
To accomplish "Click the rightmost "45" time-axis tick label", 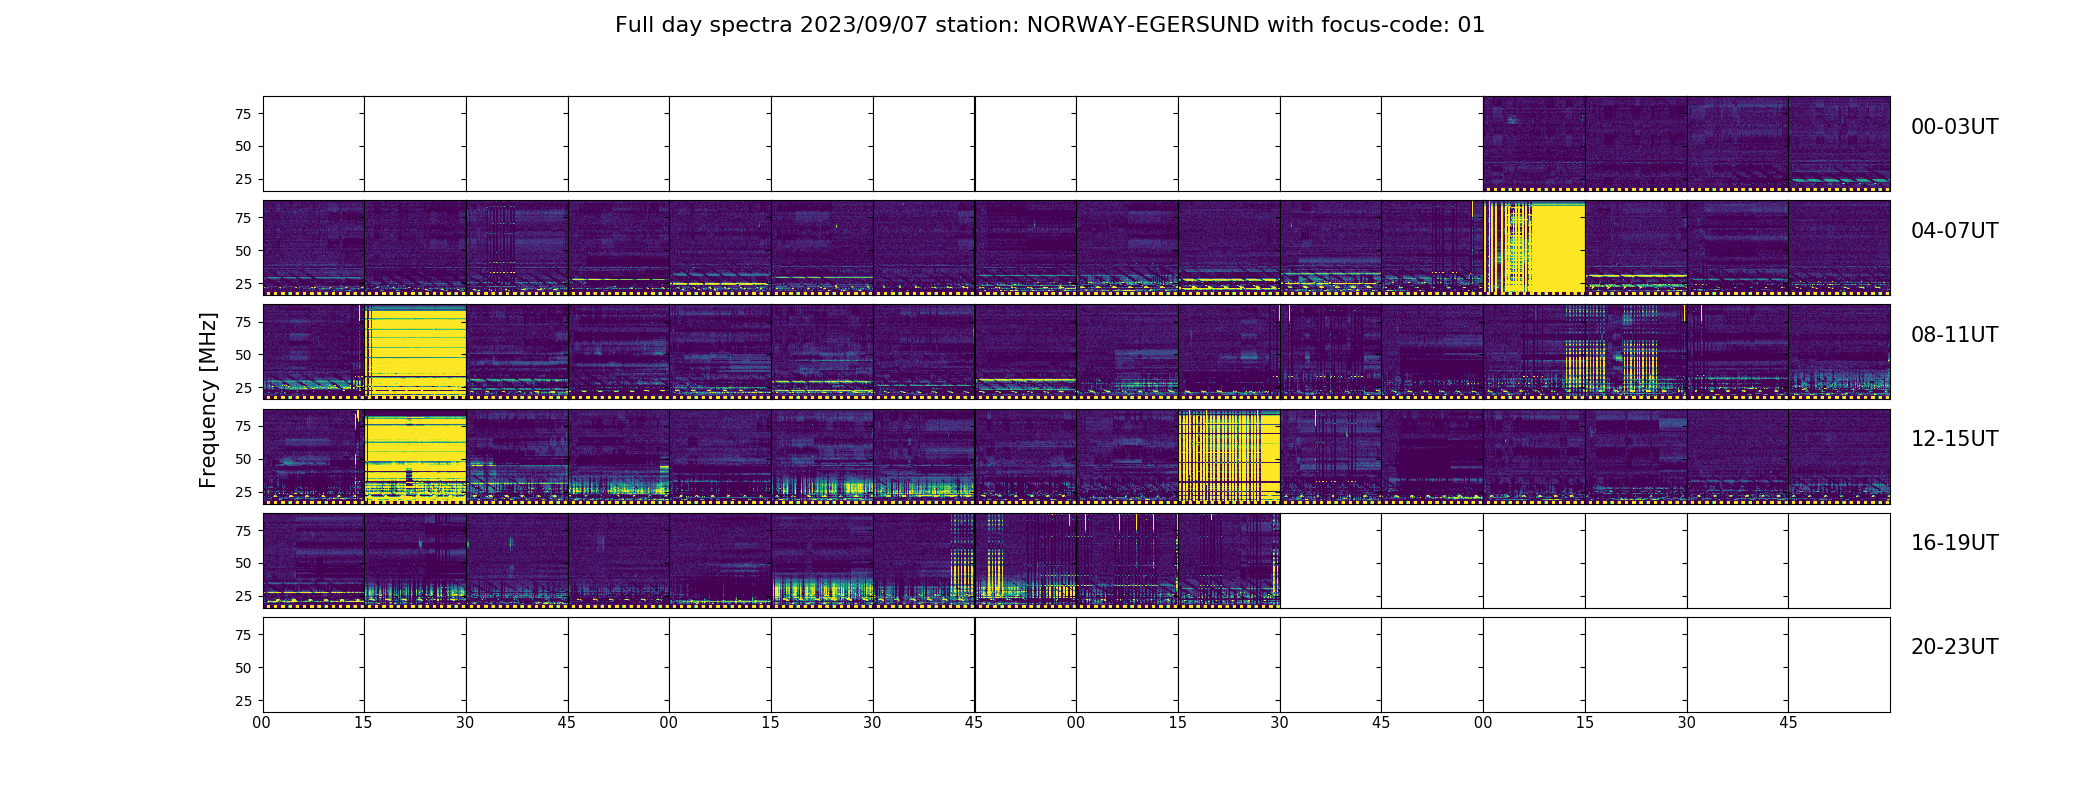I will [1788, 723].
